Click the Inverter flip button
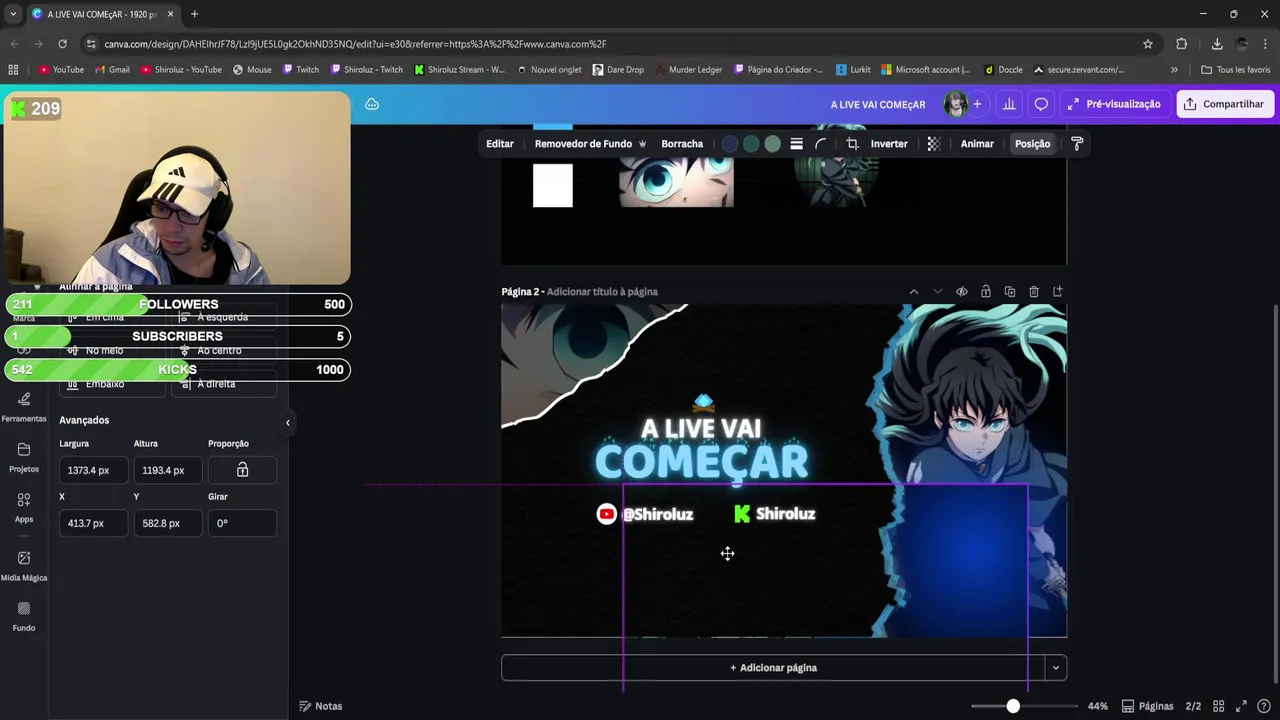The image size is (1280, 720). click(889, 144)
